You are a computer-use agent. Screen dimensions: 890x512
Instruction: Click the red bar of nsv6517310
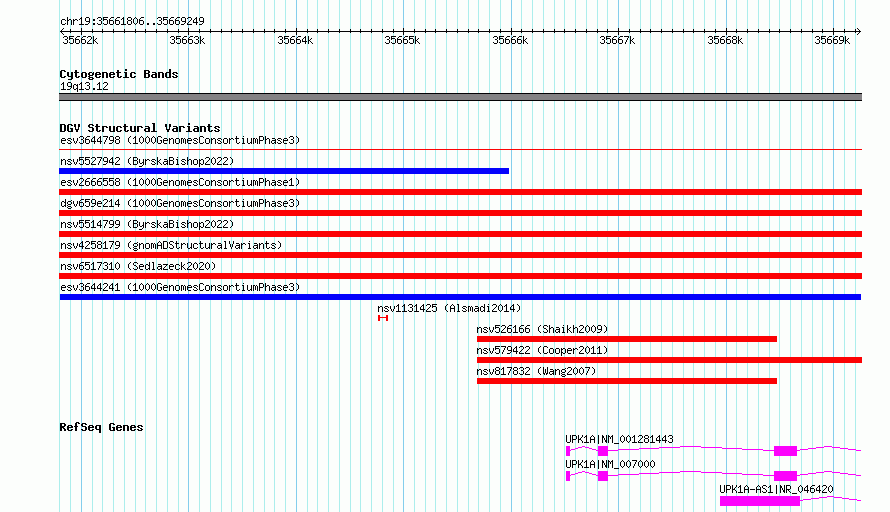[x=460, y=276]
